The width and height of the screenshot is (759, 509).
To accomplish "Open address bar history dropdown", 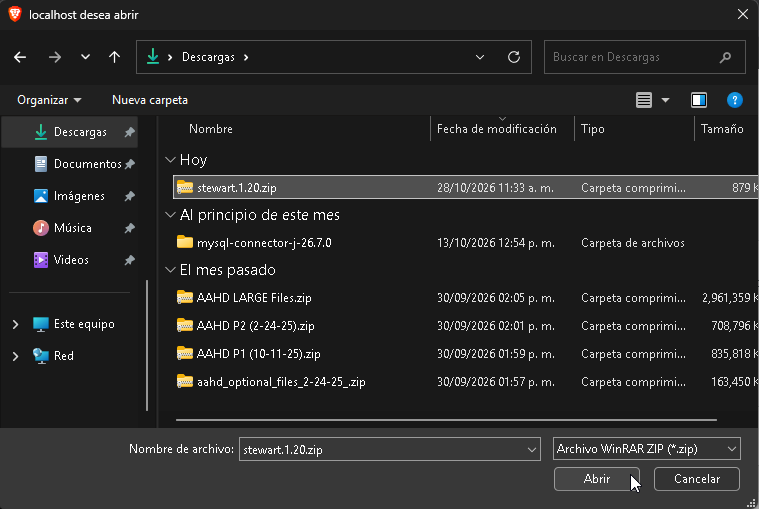I will pyautogui.click(x=480, y=57).
